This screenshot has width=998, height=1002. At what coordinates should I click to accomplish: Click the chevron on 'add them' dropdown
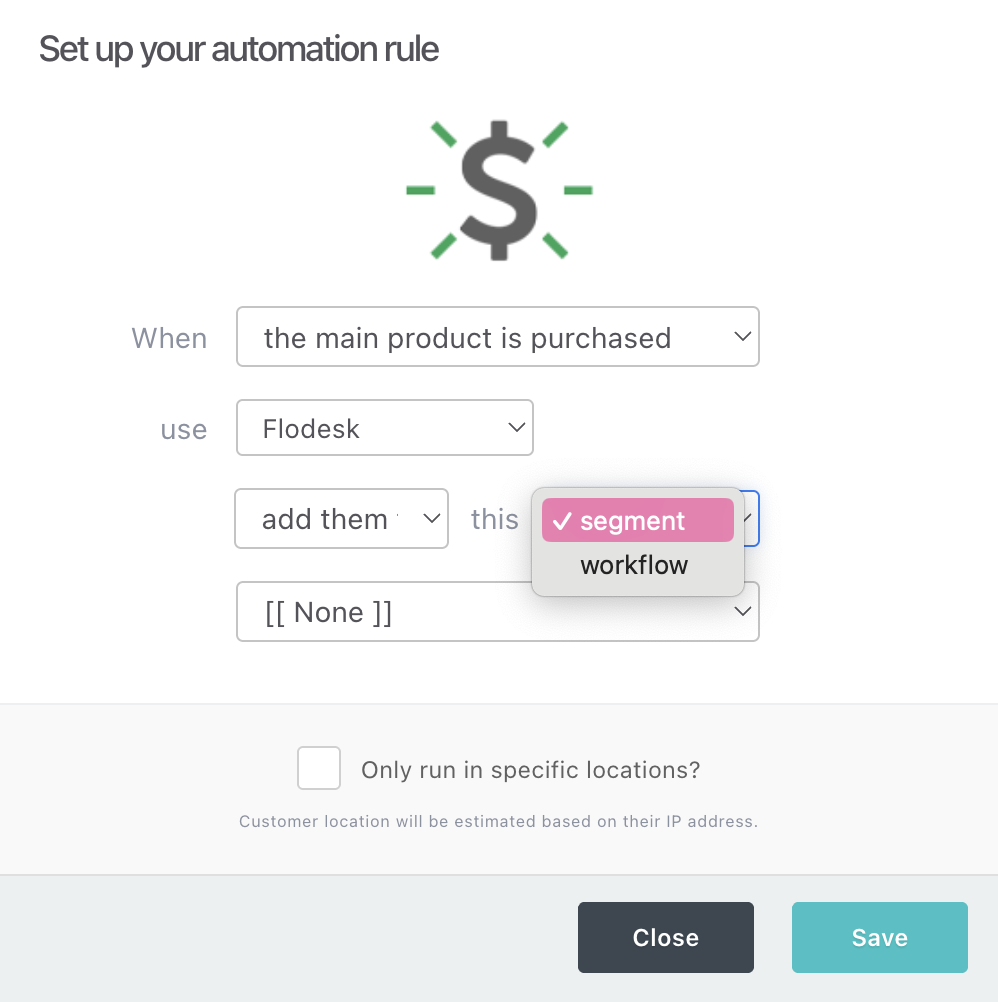tap(432, 518)
